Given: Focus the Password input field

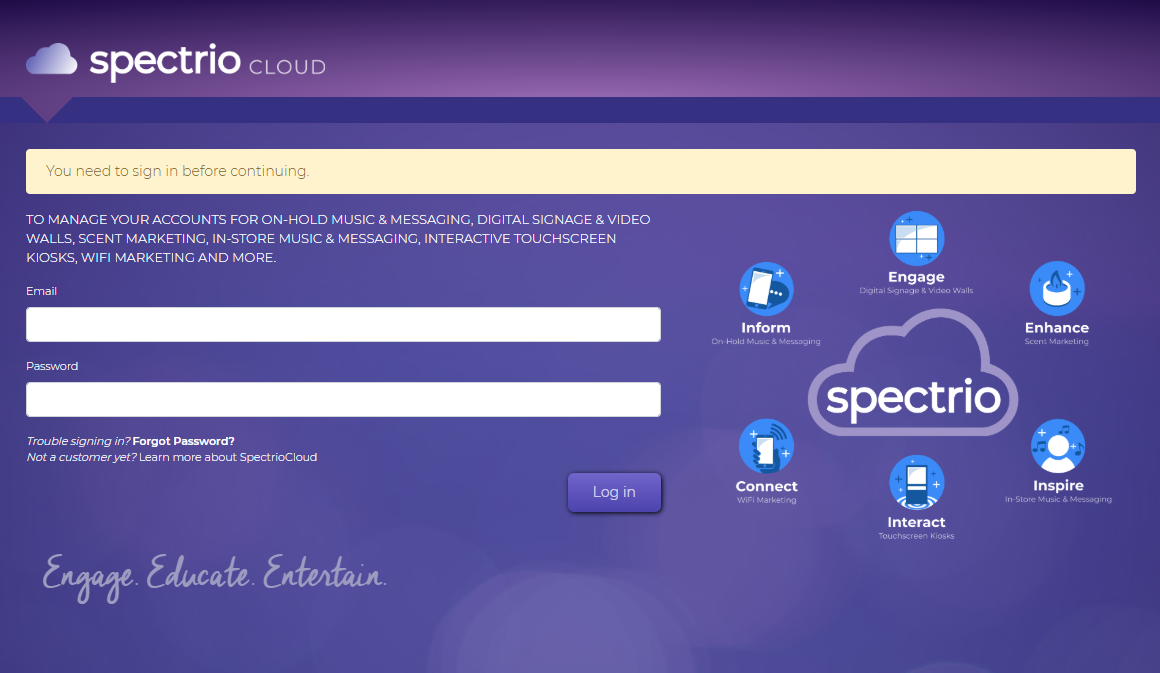Looking at the screenshot, I should (343, 399).
